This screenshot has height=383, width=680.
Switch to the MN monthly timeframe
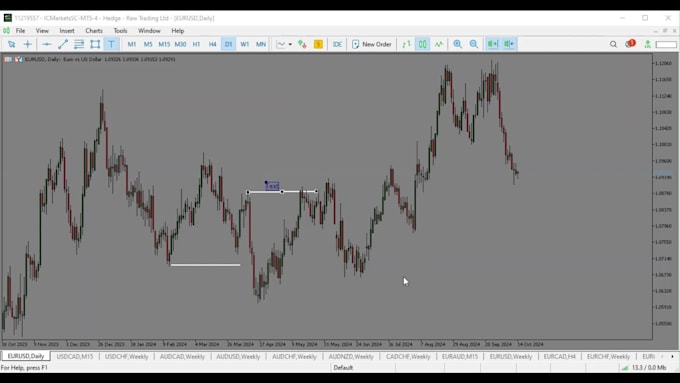point(261,44)
